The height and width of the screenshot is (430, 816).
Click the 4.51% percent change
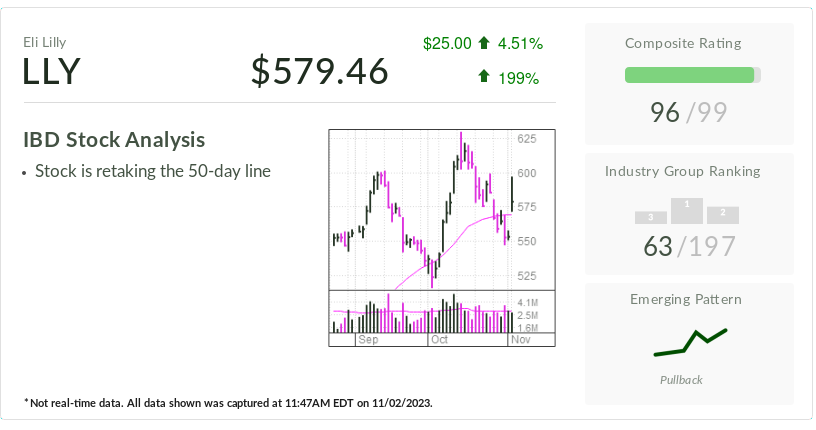[521, 43]
